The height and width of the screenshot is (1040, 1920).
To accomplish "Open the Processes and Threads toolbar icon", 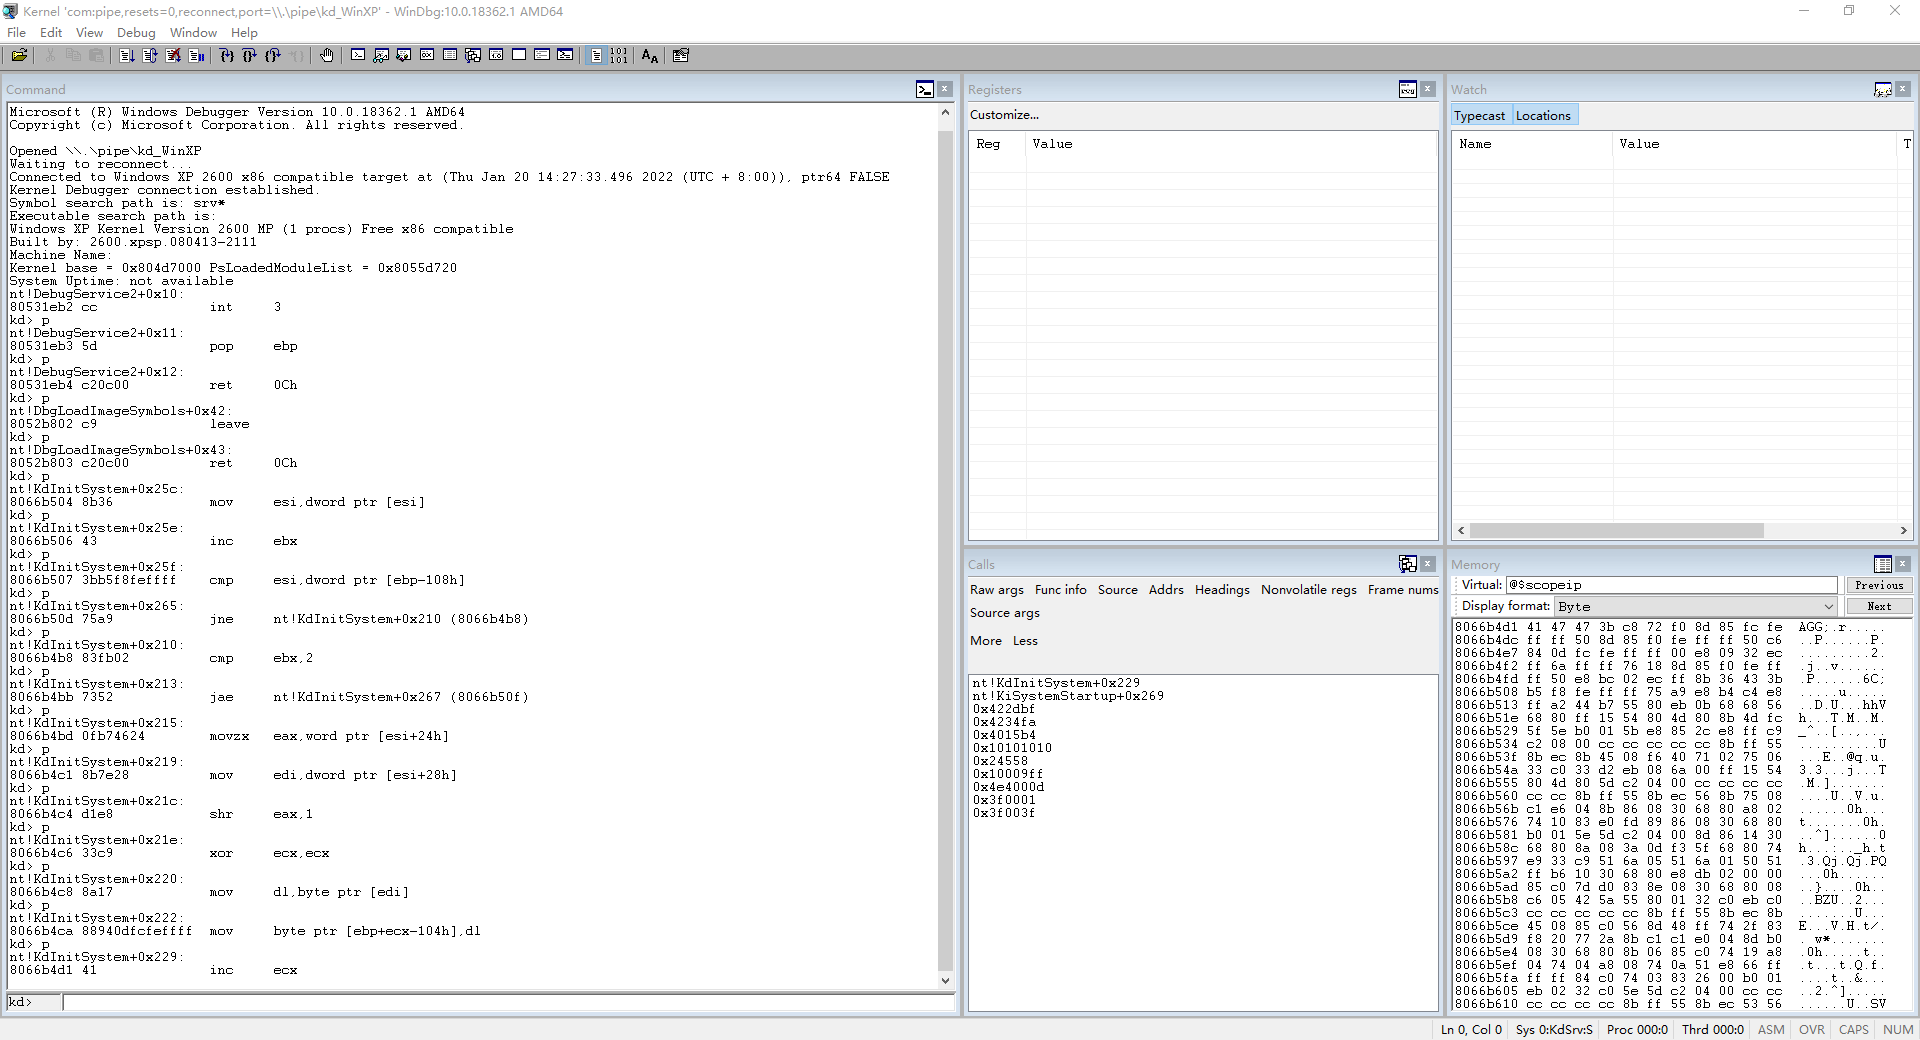I will click(x=542, y=56).
